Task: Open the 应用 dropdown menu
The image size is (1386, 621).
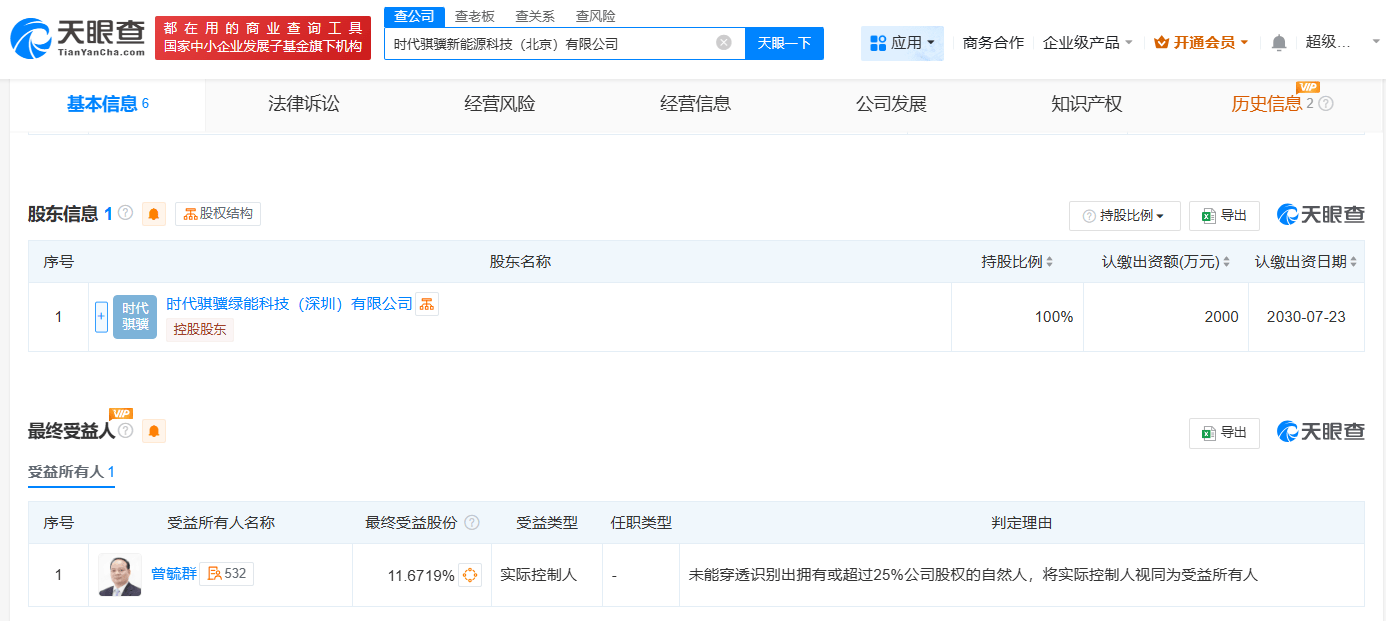Action: tap(902, 42)
